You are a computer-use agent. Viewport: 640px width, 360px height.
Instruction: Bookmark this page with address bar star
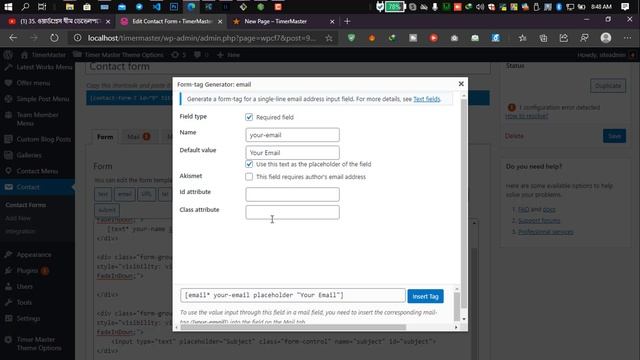pyautogui.click(x=329, y=38)
